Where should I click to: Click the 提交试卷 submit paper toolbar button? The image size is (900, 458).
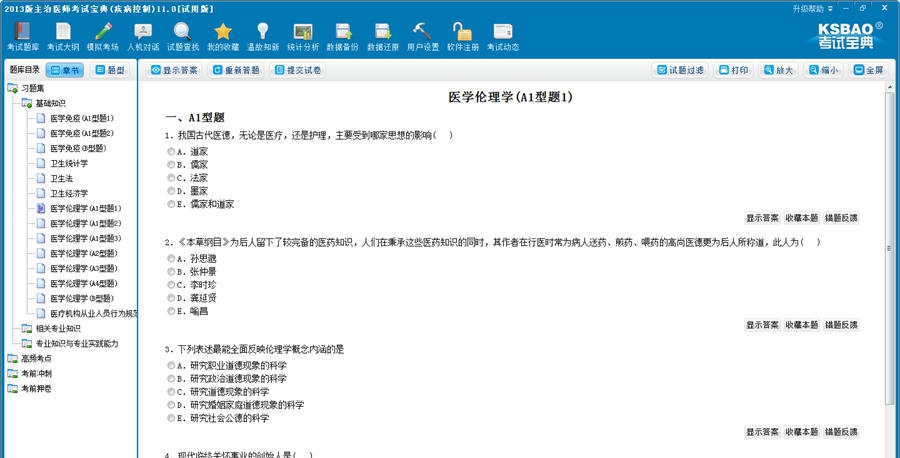[x=298, y=70]
